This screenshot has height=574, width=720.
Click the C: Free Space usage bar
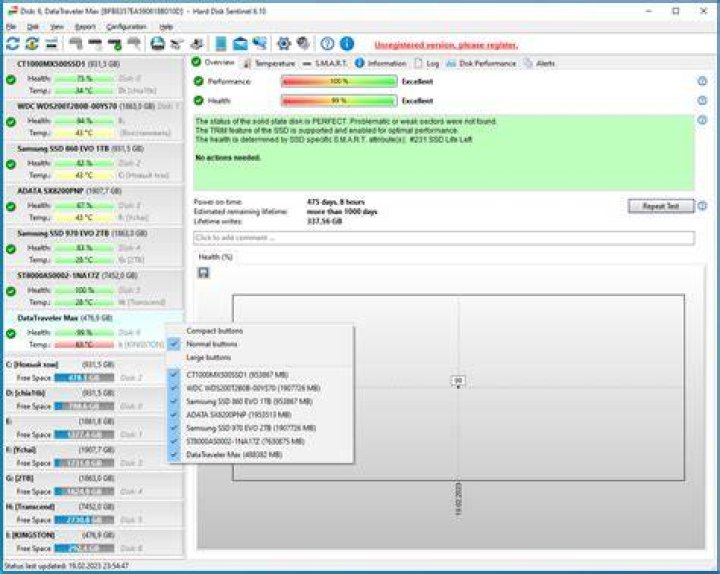point(84,377)
